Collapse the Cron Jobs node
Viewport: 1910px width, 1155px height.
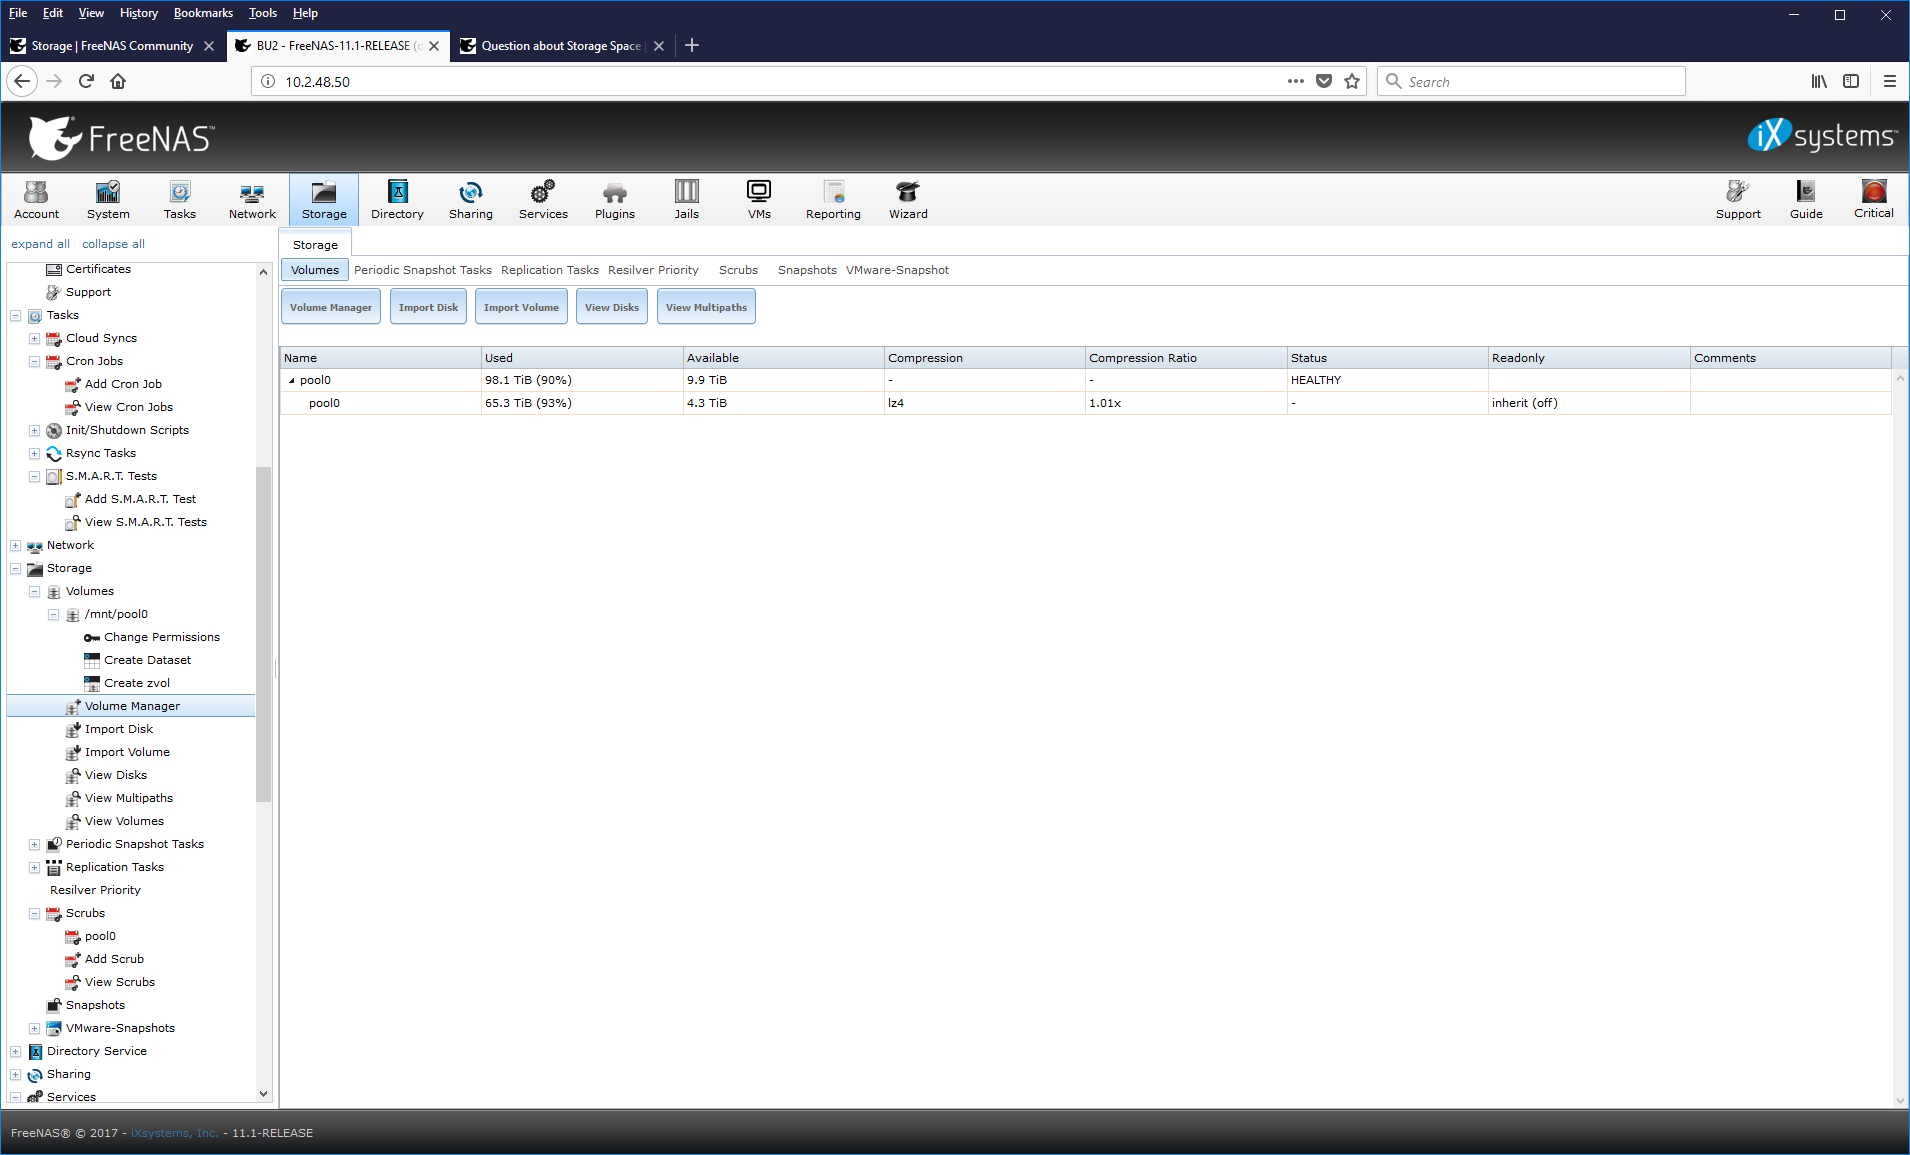(34, 362)
